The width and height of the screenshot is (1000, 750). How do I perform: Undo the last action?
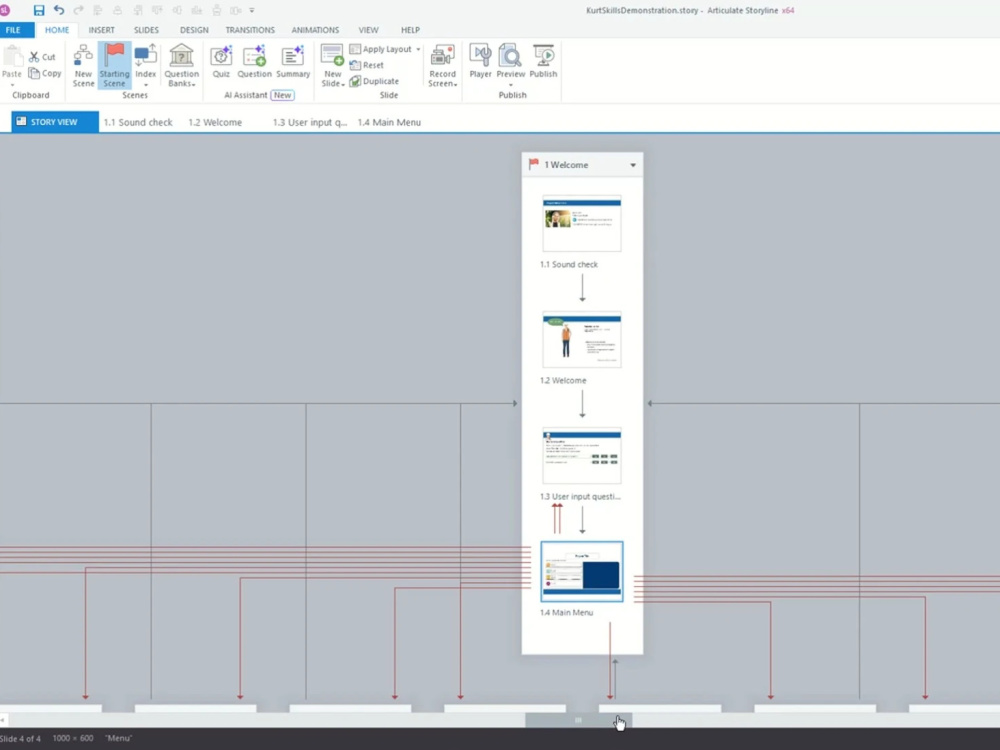[x=59, y=10]
